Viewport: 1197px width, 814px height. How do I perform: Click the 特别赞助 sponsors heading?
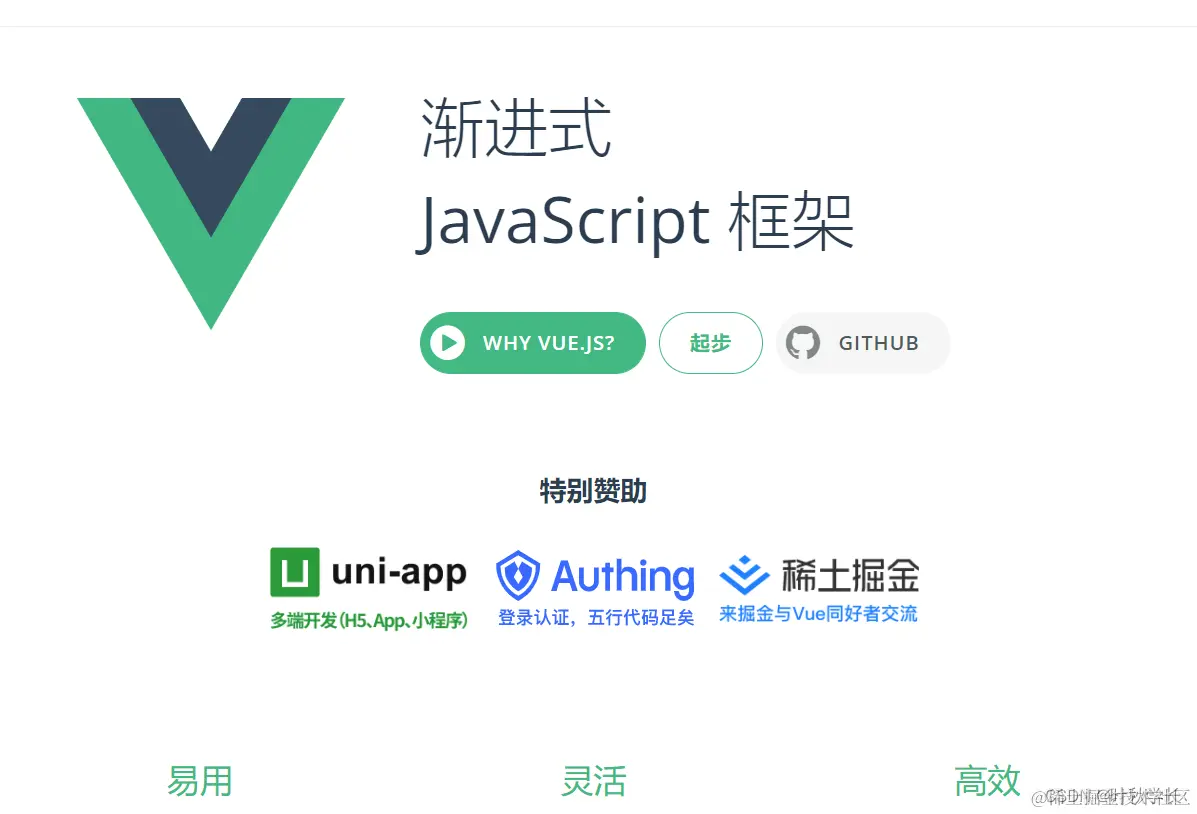pyautogui.click(x=593, y=490)
